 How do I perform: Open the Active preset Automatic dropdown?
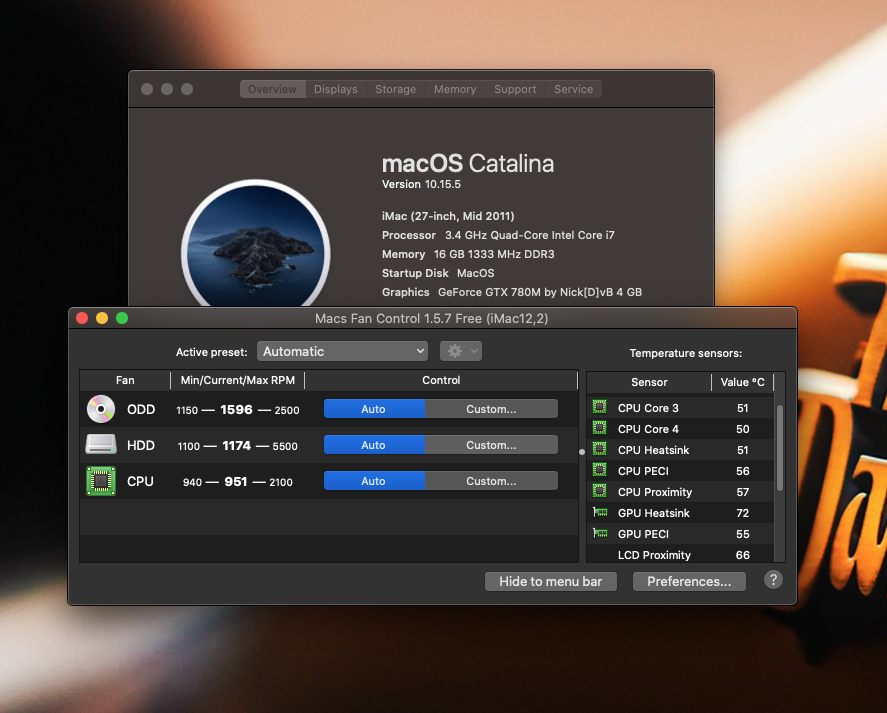click(342, 351)
